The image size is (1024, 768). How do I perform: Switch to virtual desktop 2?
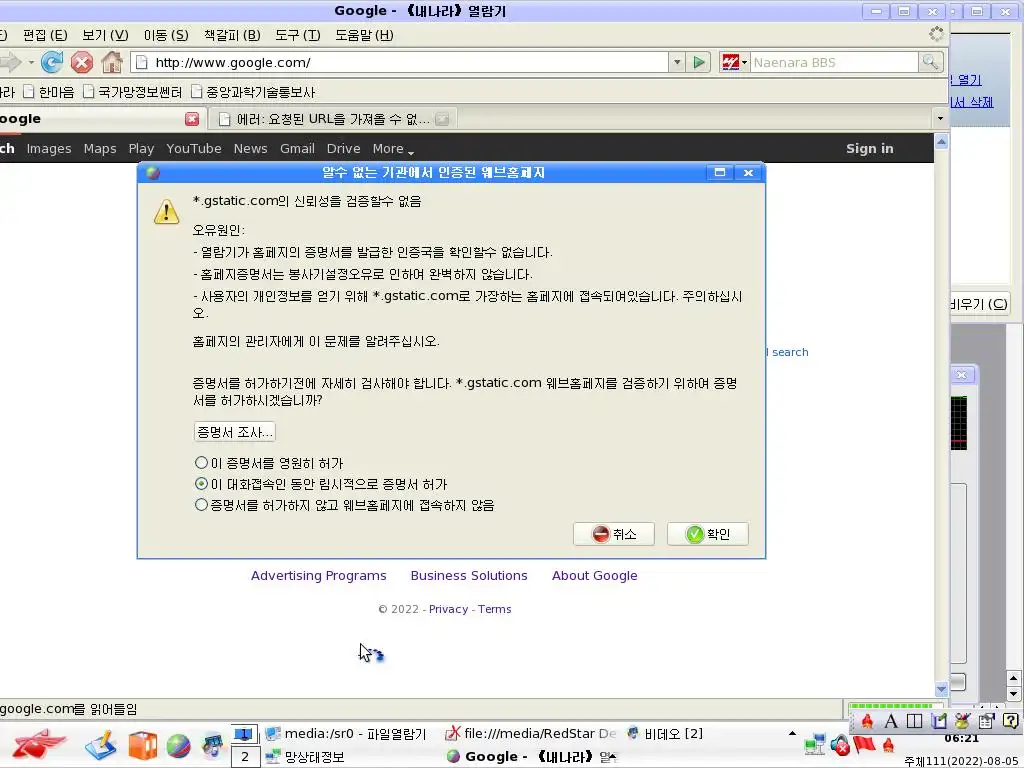[x=244, y=757]
